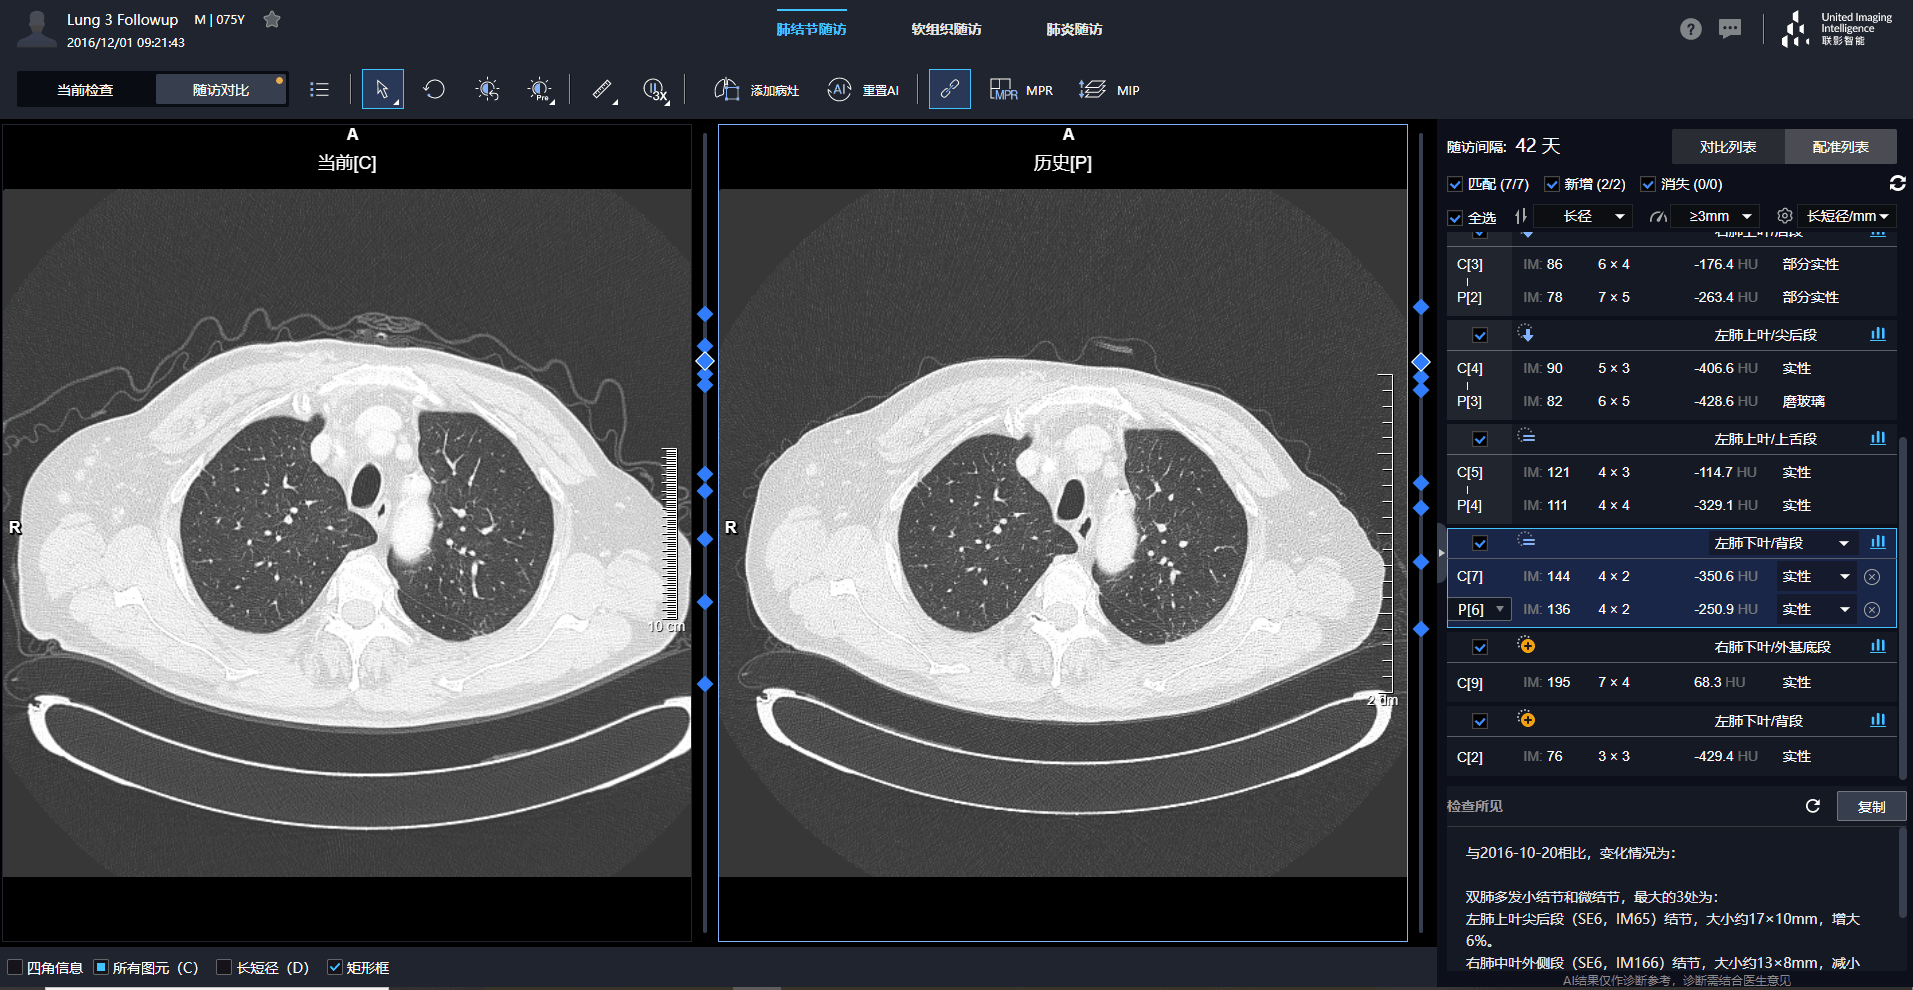Enable the 长短径 (D) checkbox
Viewport: 1913px width, 990px height.
pyautogui.click(x=224, y=967)
